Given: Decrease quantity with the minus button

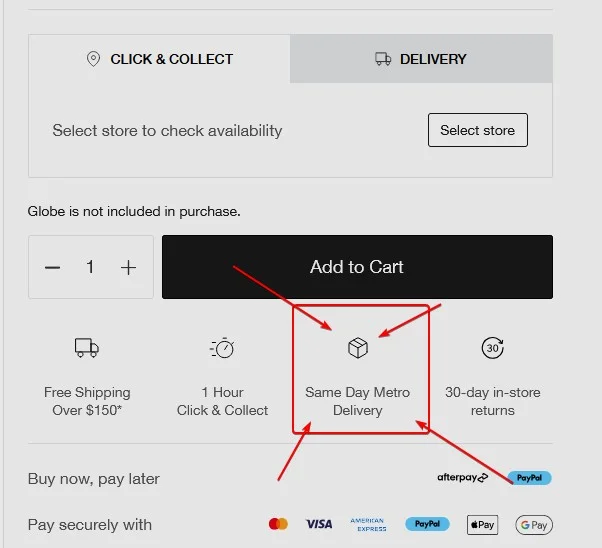Looking at the screenshot, I should (53, 267).
